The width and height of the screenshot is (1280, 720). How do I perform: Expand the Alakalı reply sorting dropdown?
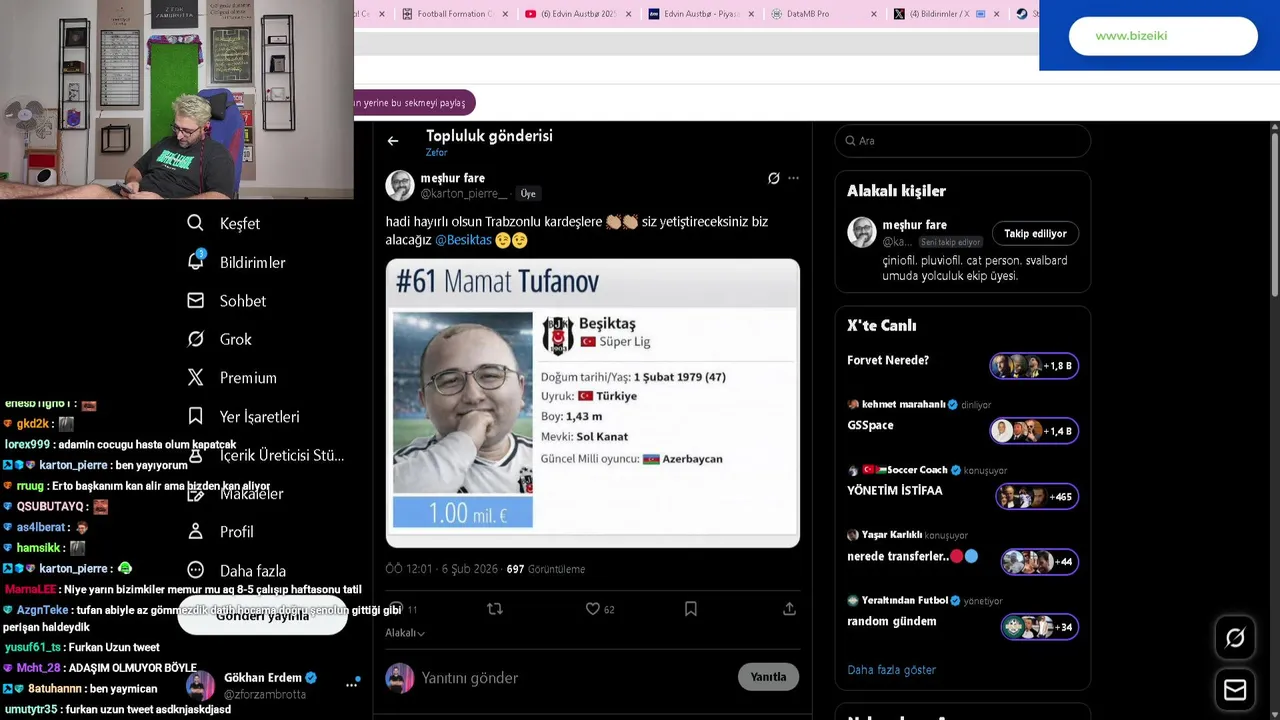(405, 633)
